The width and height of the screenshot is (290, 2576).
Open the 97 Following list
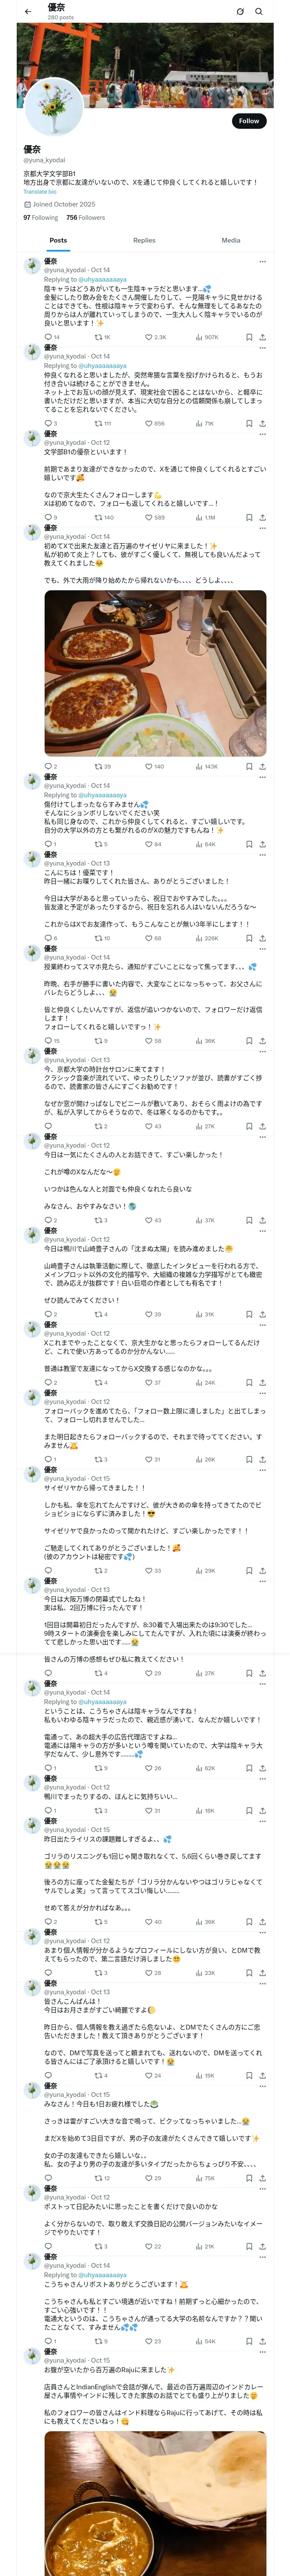(41, 217)
